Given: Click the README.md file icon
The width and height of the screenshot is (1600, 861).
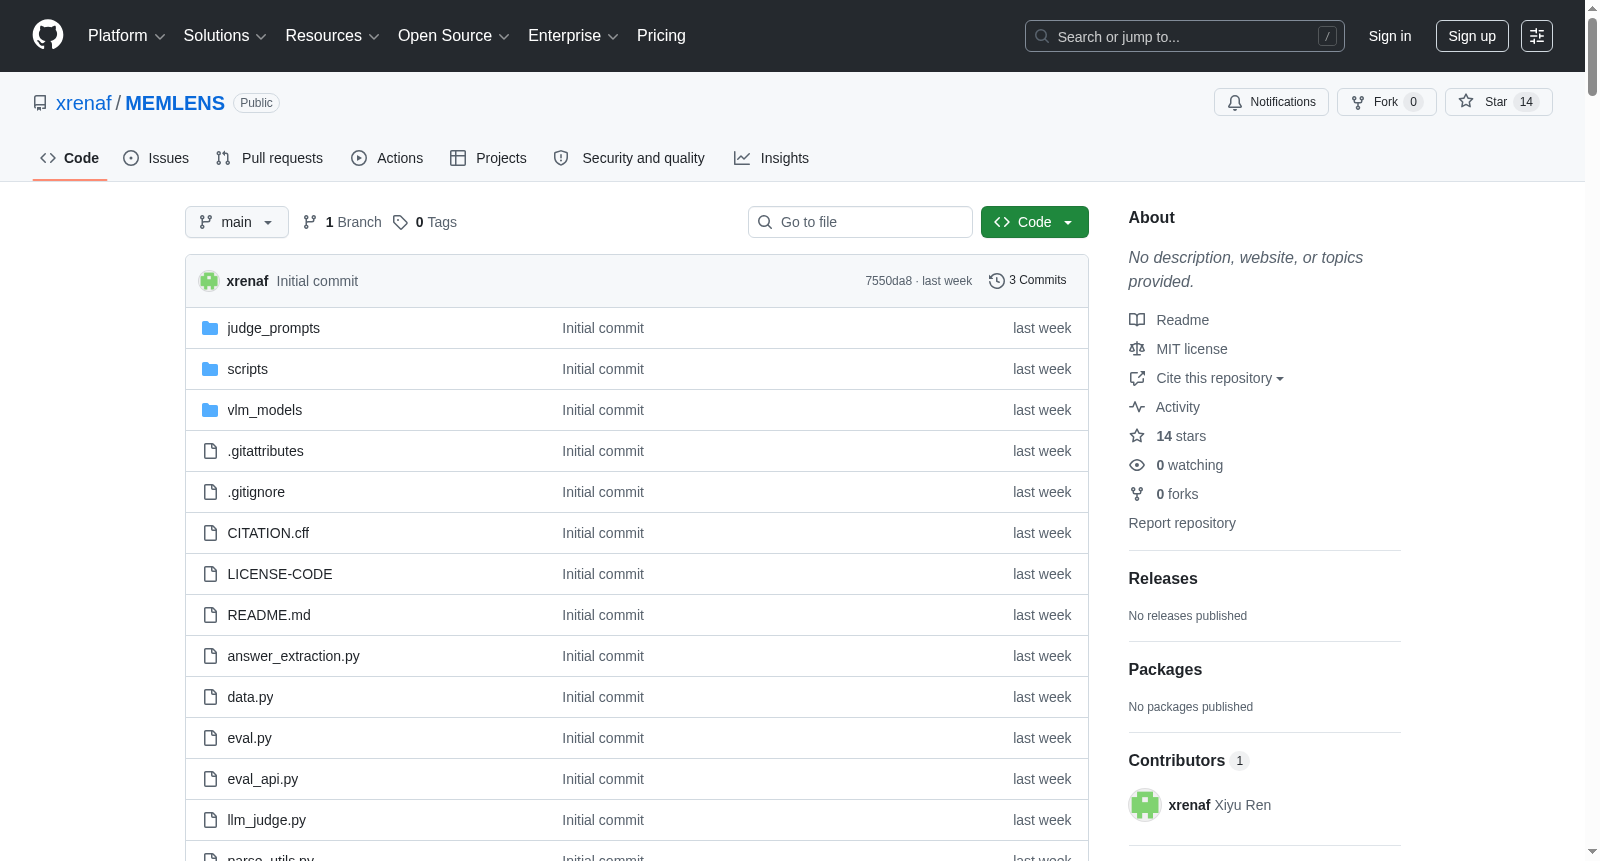Looking at the screenshot, I should pos(210,615).
